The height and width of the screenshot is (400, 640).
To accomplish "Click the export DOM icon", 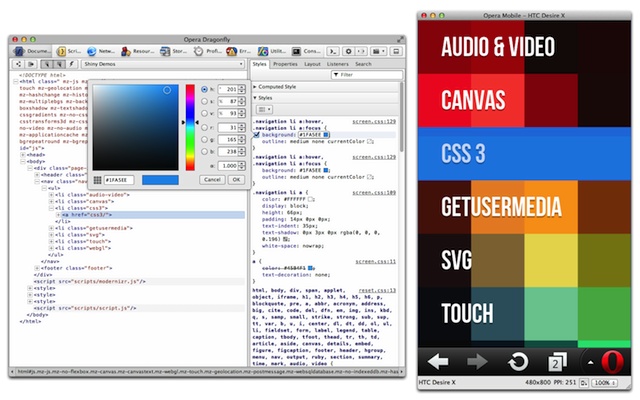I will coord(31,64).
